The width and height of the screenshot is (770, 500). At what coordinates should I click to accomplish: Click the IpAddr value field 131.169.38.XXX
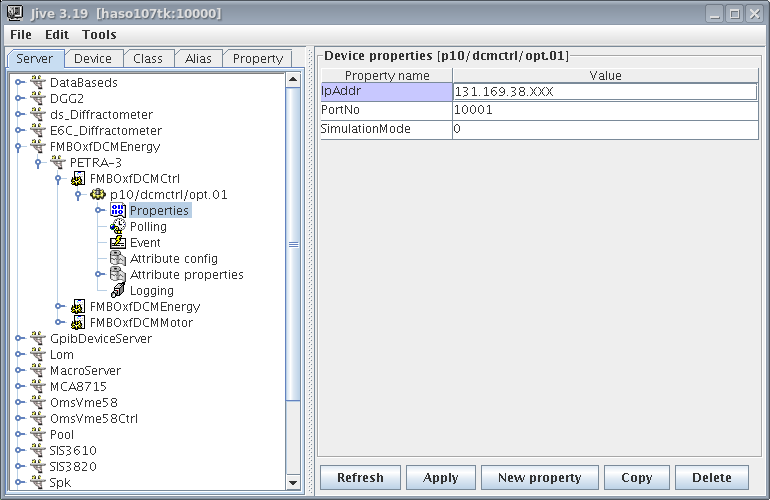tap(605, 92)
